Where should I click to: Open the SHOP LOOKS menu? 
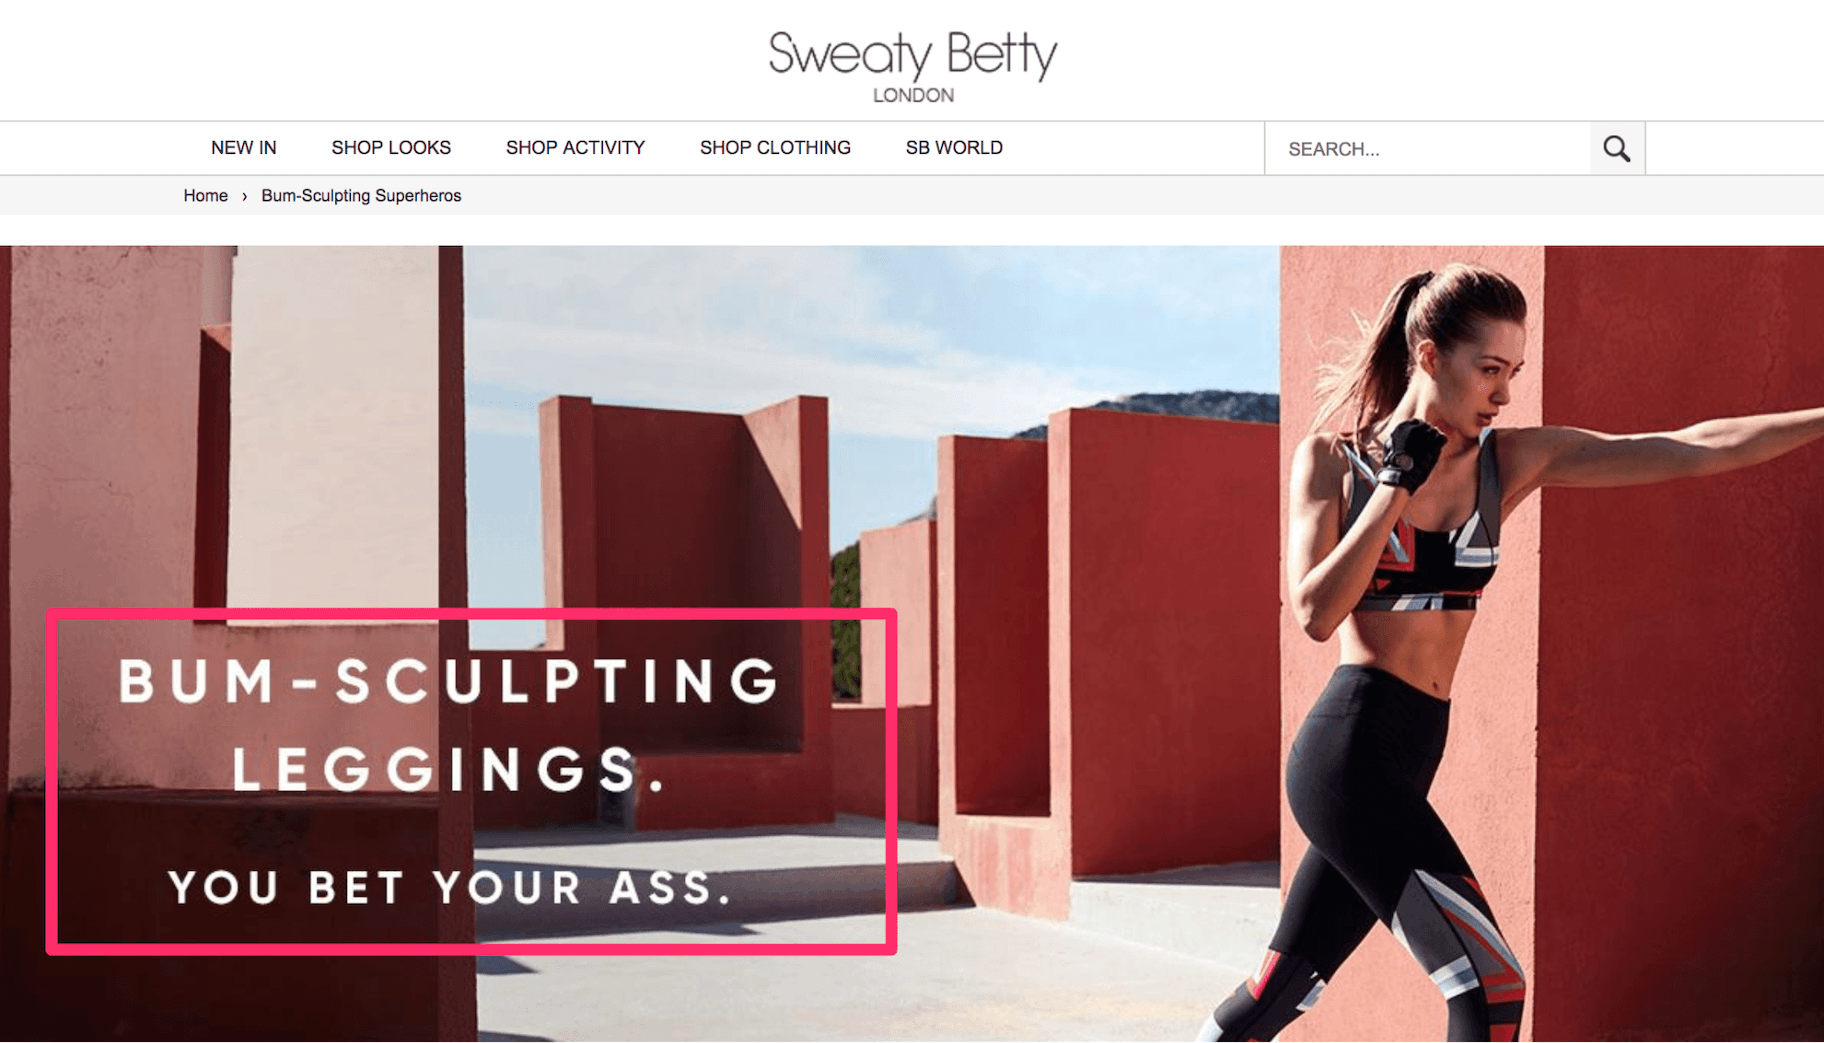click(x=391, y=148)
